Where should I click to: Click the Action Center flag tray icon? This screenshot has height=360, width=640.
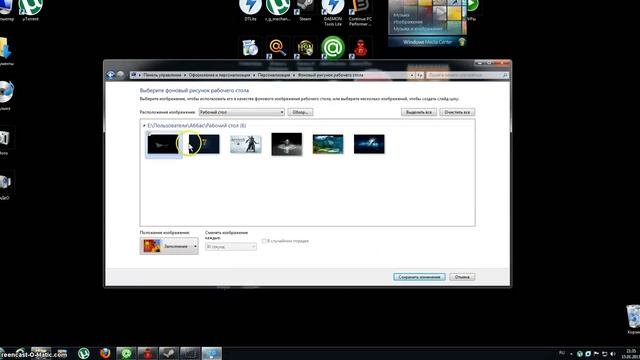(596, 353)
